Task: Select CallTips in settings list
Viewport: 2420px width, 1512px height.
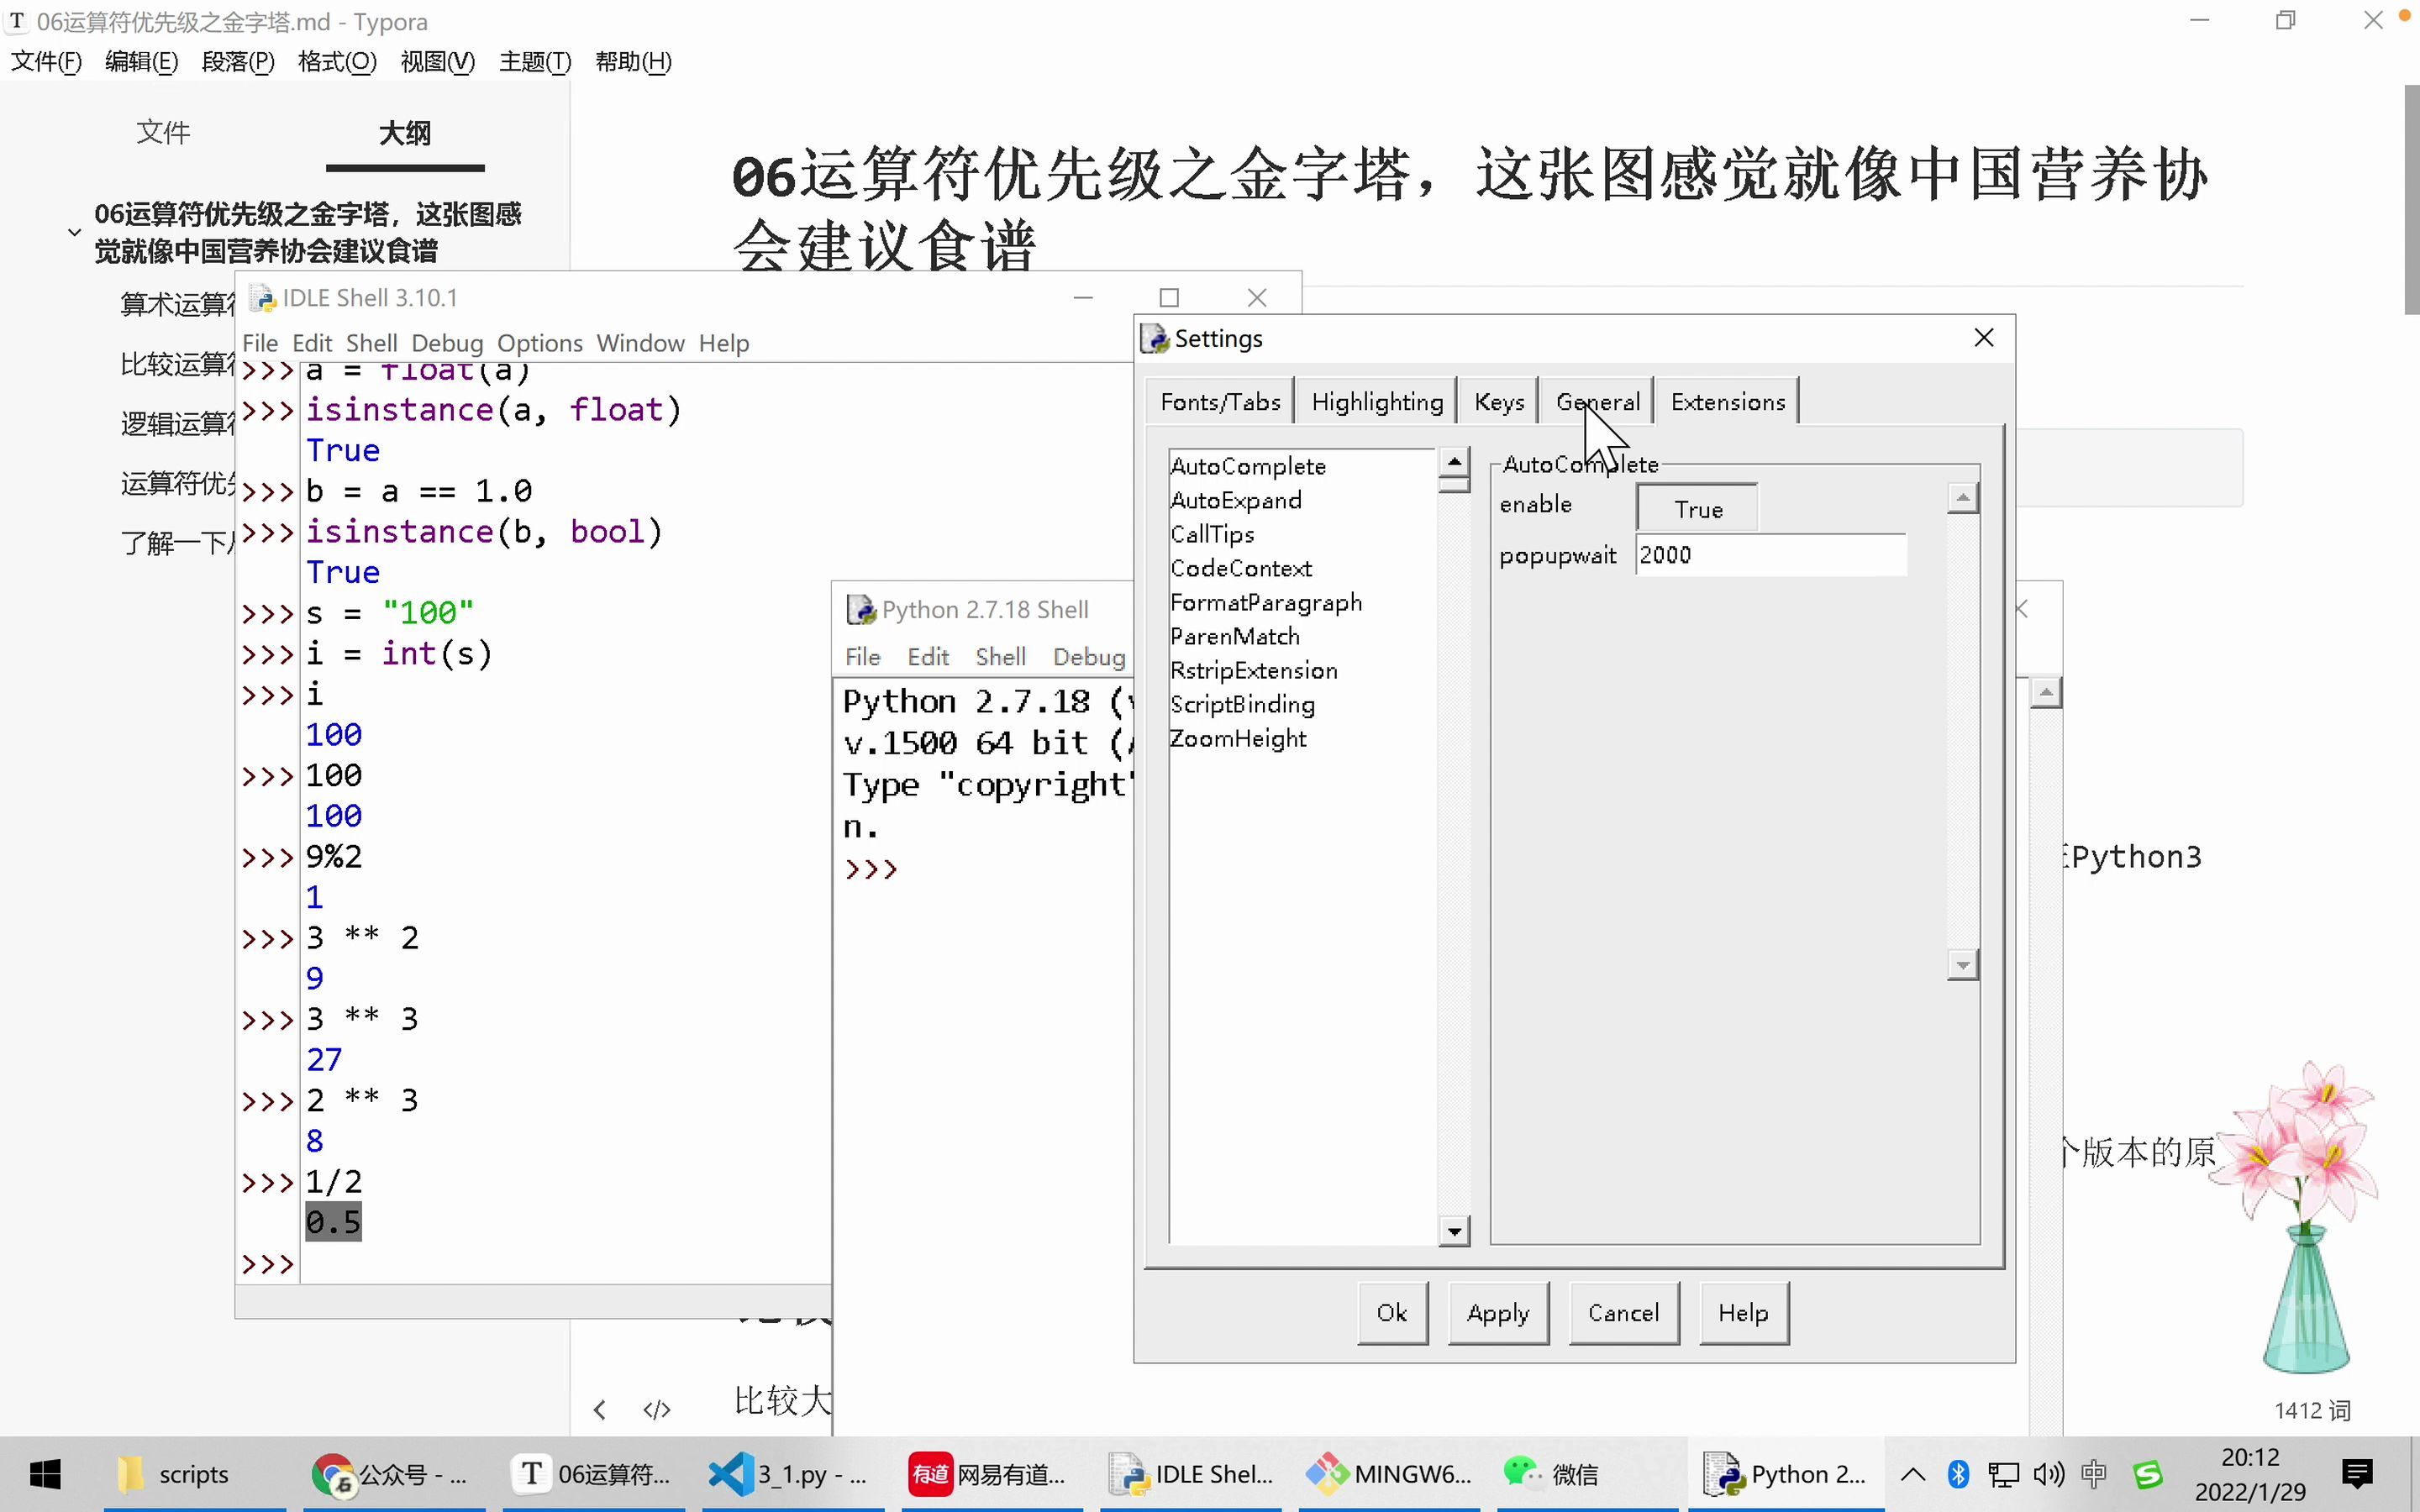Action: [x=1214, y=533]
